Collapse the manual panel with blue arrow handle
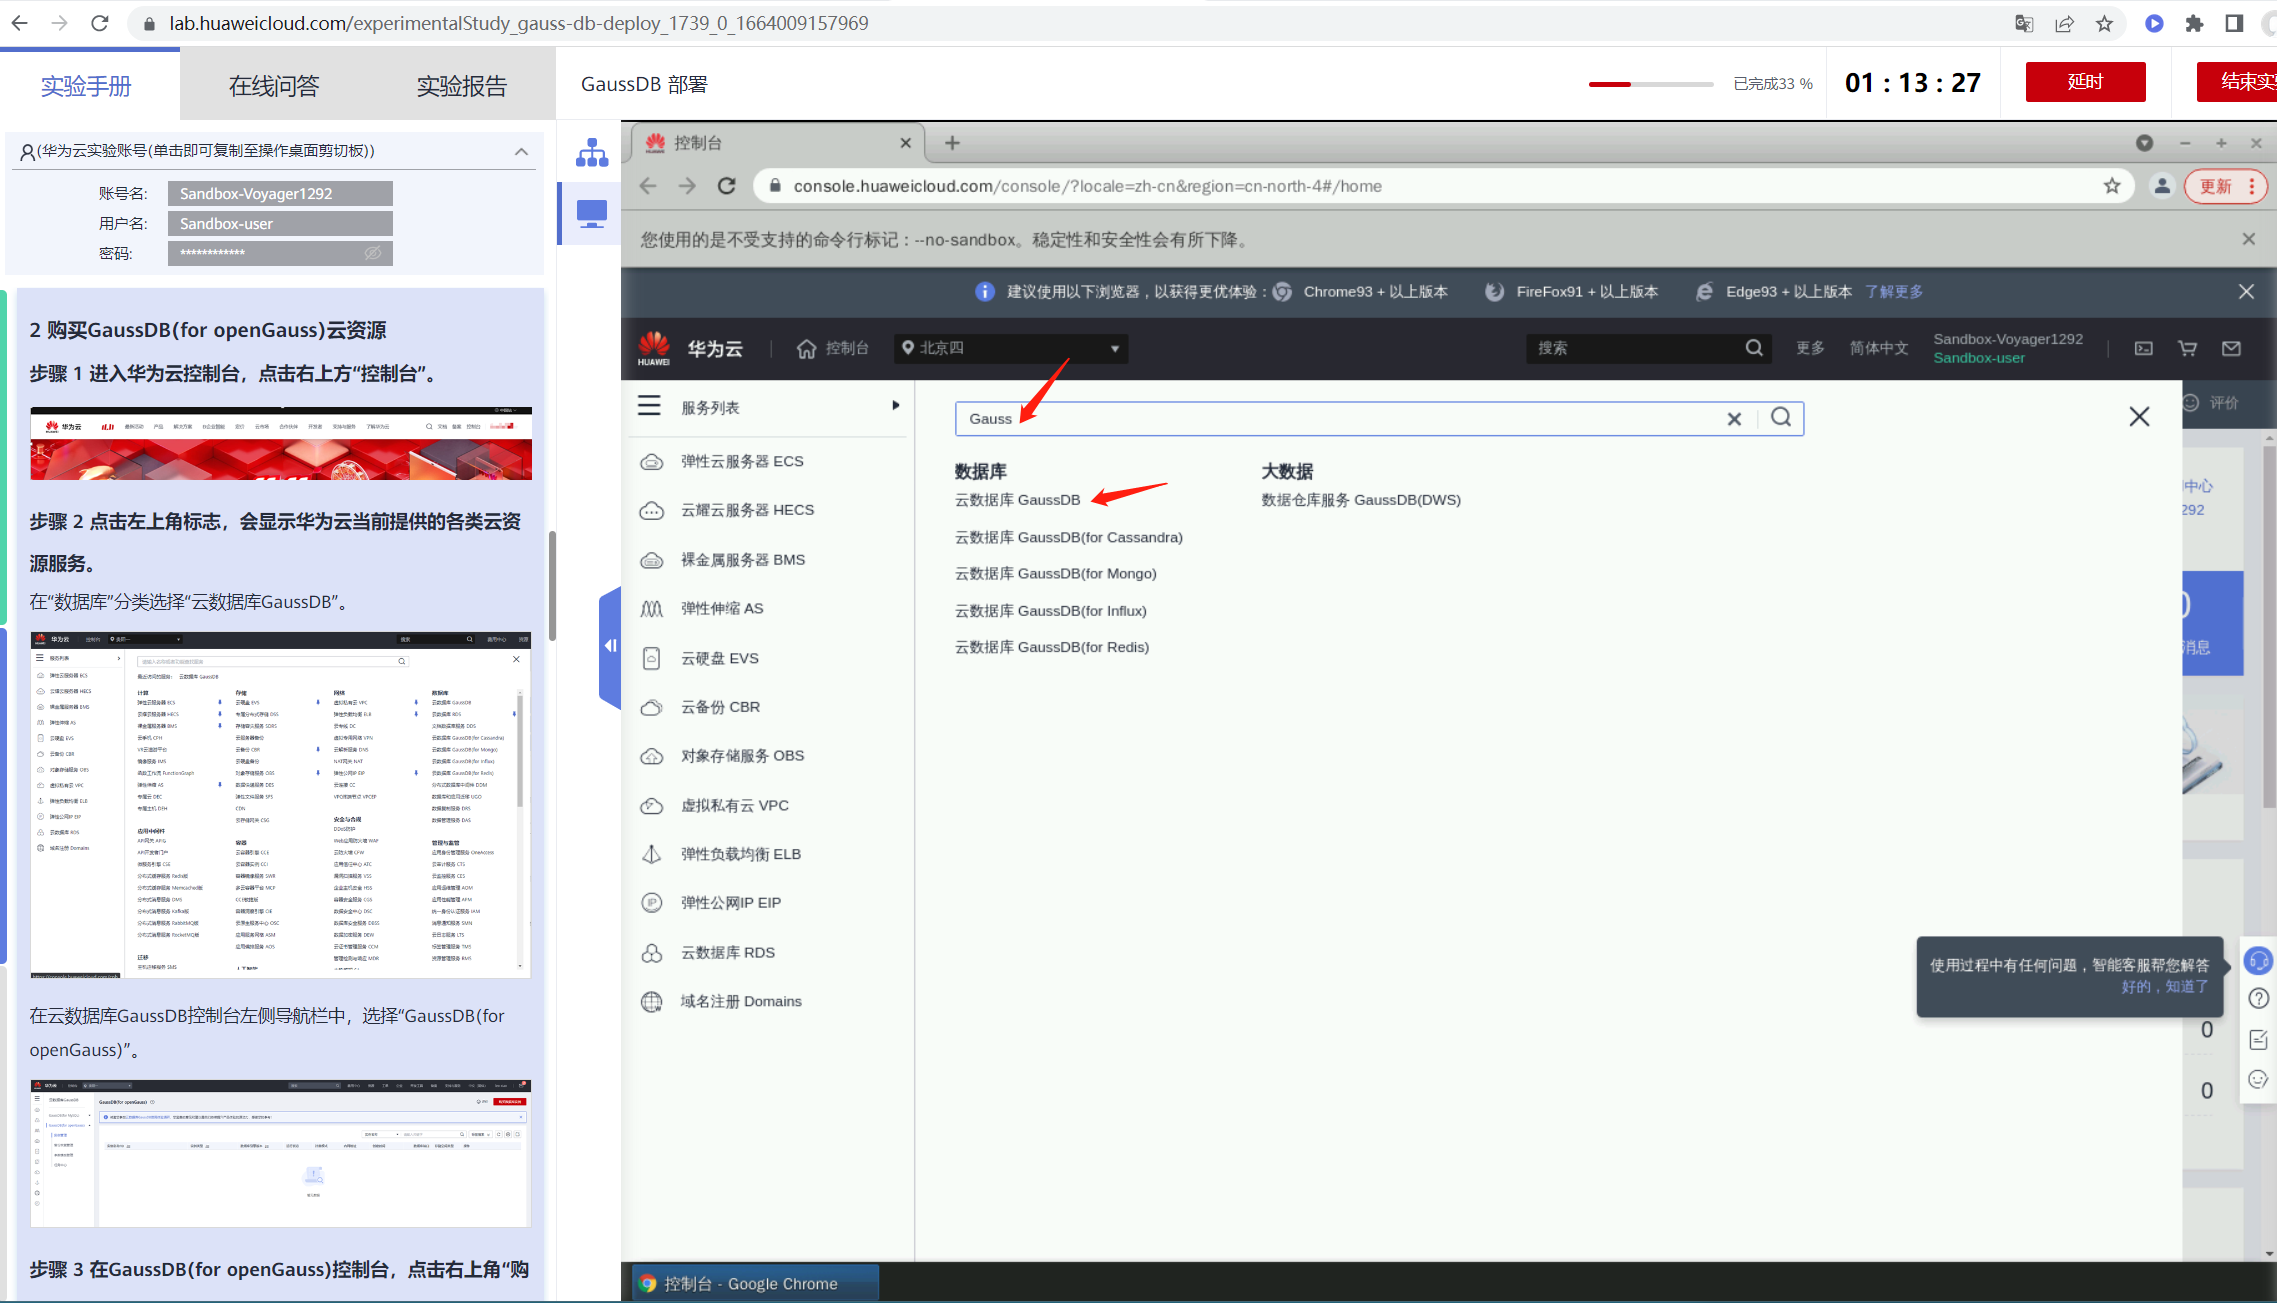2277x1303 pixels. pos(610,646)
